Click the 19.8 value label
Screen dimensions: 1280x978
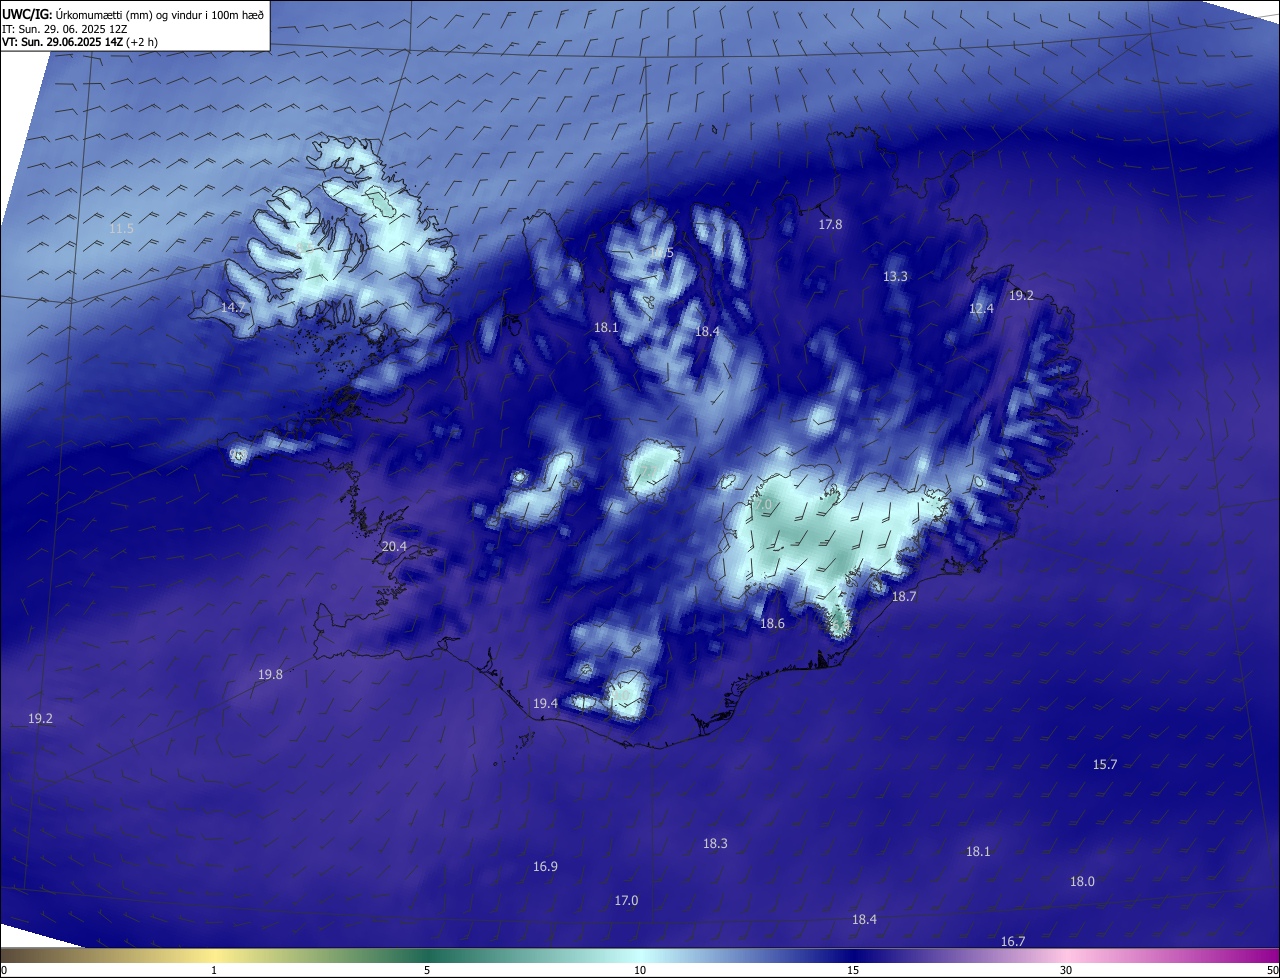coord(270,675)
